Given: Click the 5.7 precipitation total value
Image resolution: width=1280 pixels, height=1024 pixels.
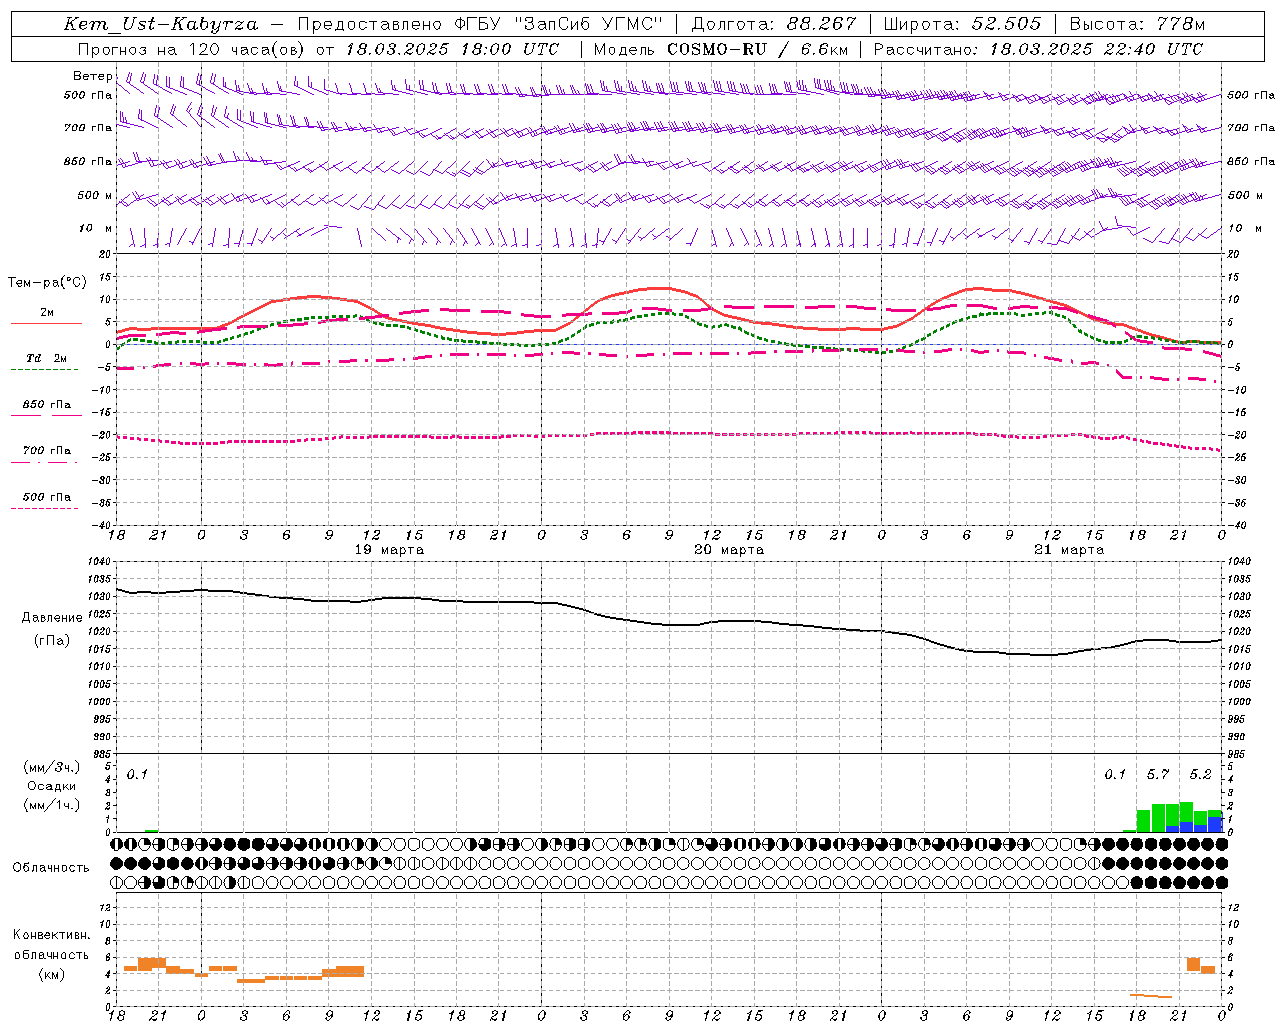Looking at the screenshot, I should pyautogui.click(x=1158, y=775).
